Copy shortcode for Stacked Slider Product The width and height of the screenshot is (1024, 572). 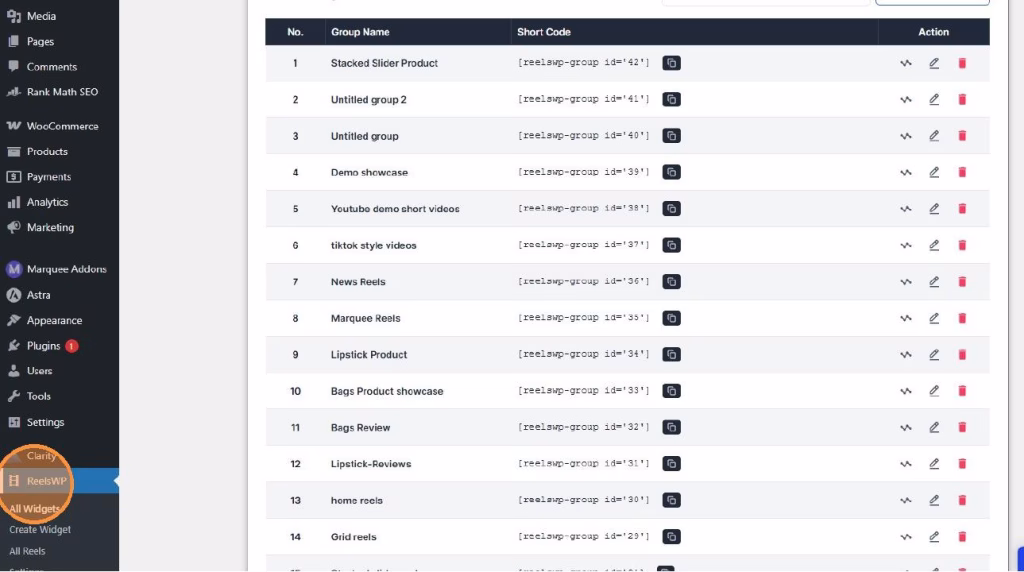(671, 63)
